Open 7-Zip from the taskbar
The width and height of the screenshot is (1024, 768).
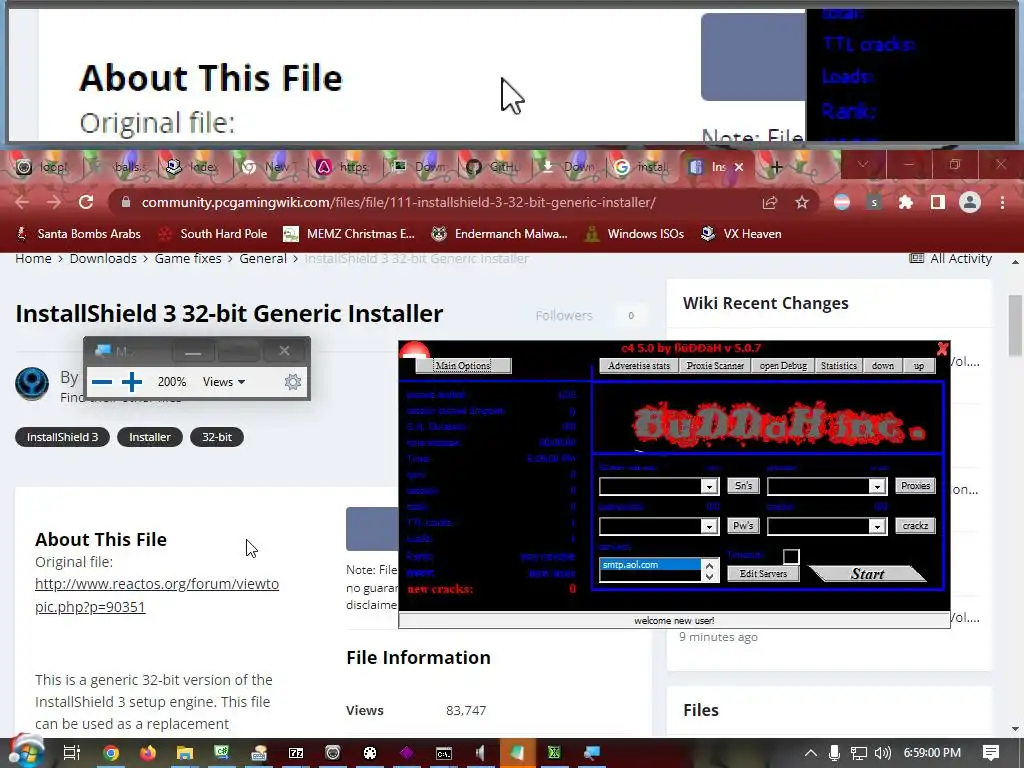click(296, 753)
